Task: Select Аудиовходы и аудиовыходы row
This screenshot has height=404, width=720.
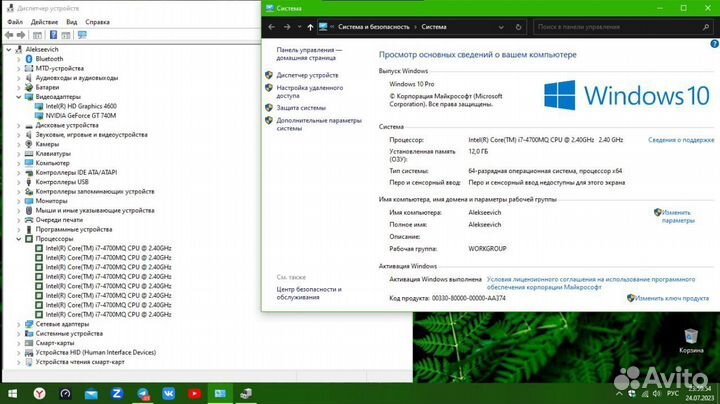Action: click(x=77, y=78)
